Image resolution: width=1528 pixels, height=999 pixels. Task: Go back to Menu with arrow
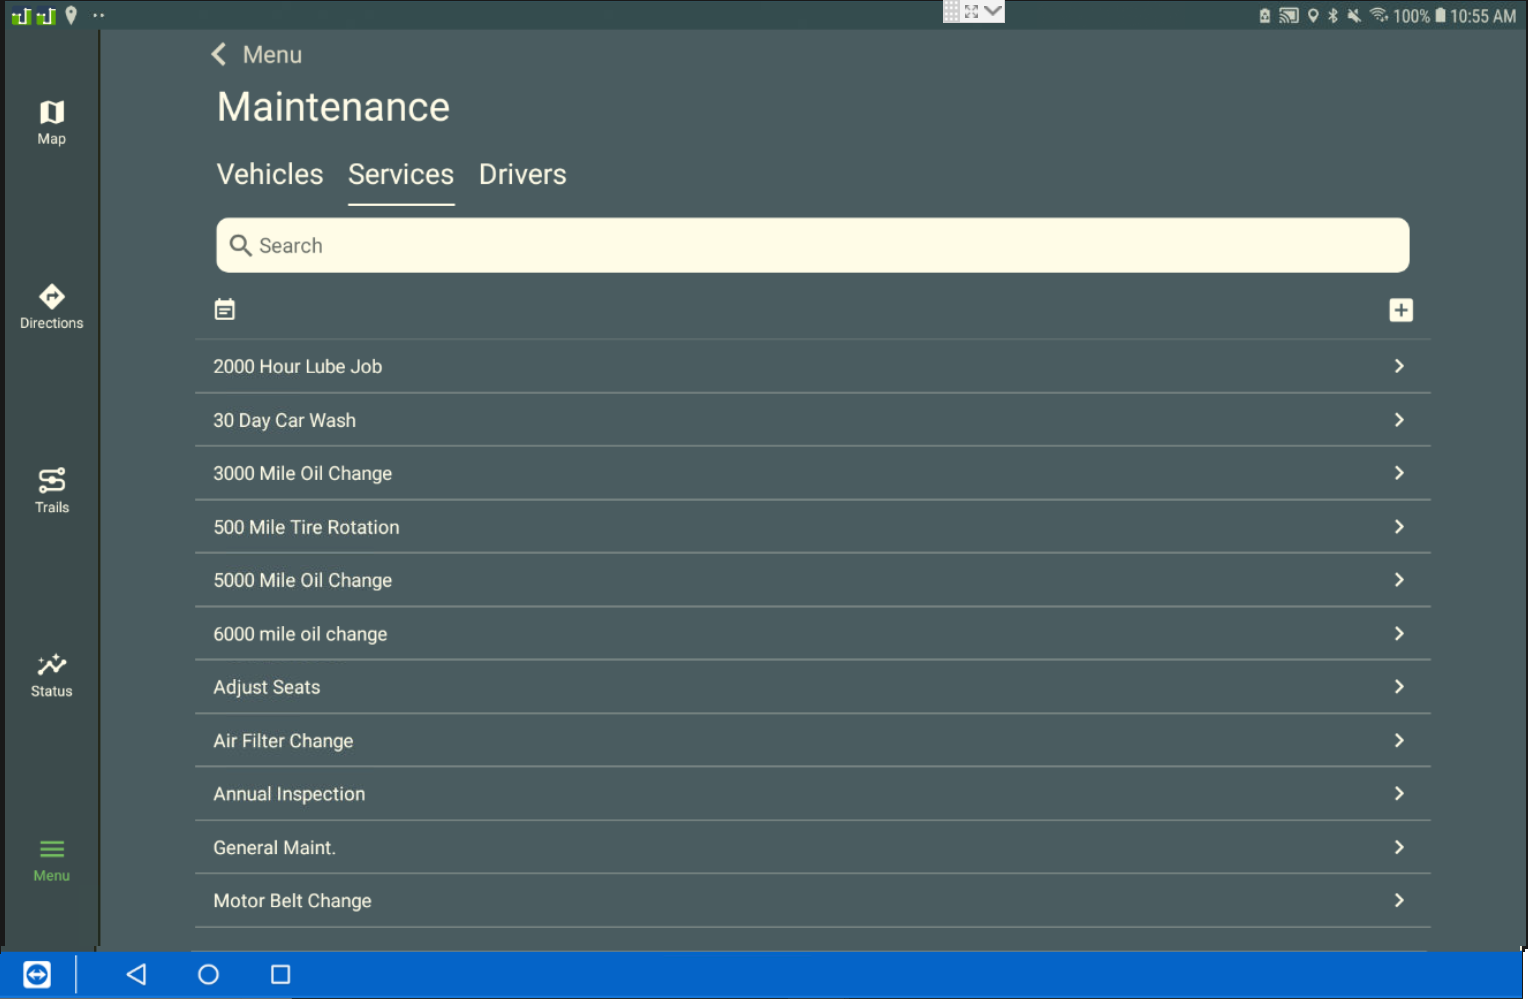[x=220, y=55]
